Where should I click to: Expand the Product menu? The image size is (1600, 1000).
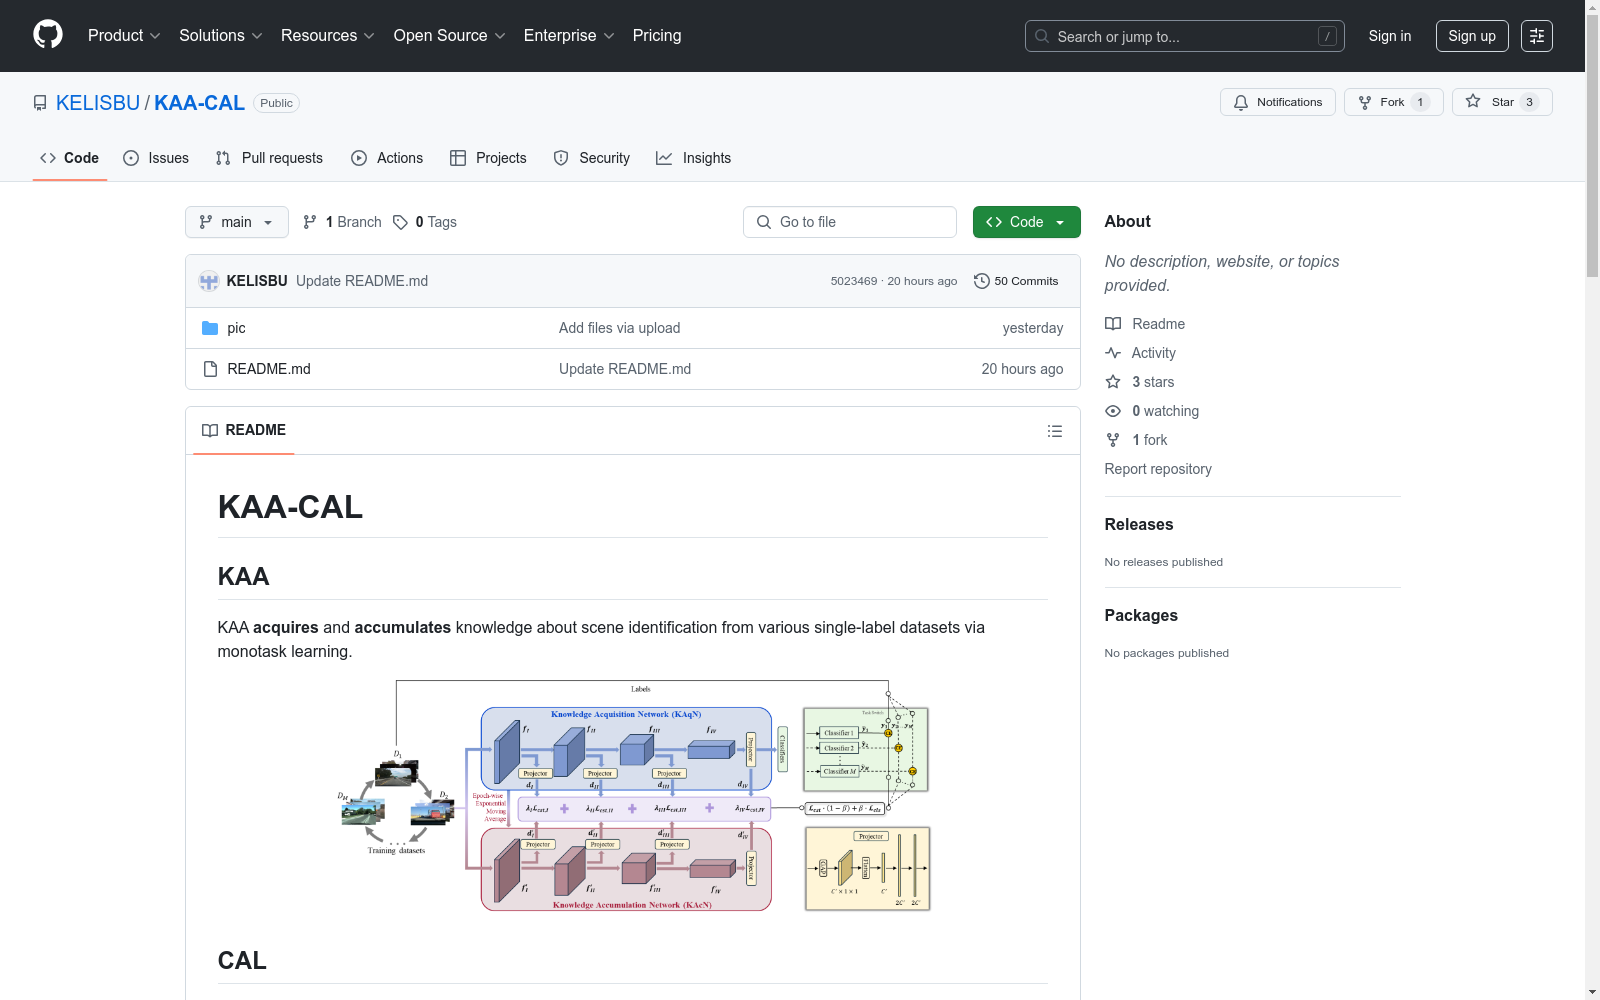point(124,36)
